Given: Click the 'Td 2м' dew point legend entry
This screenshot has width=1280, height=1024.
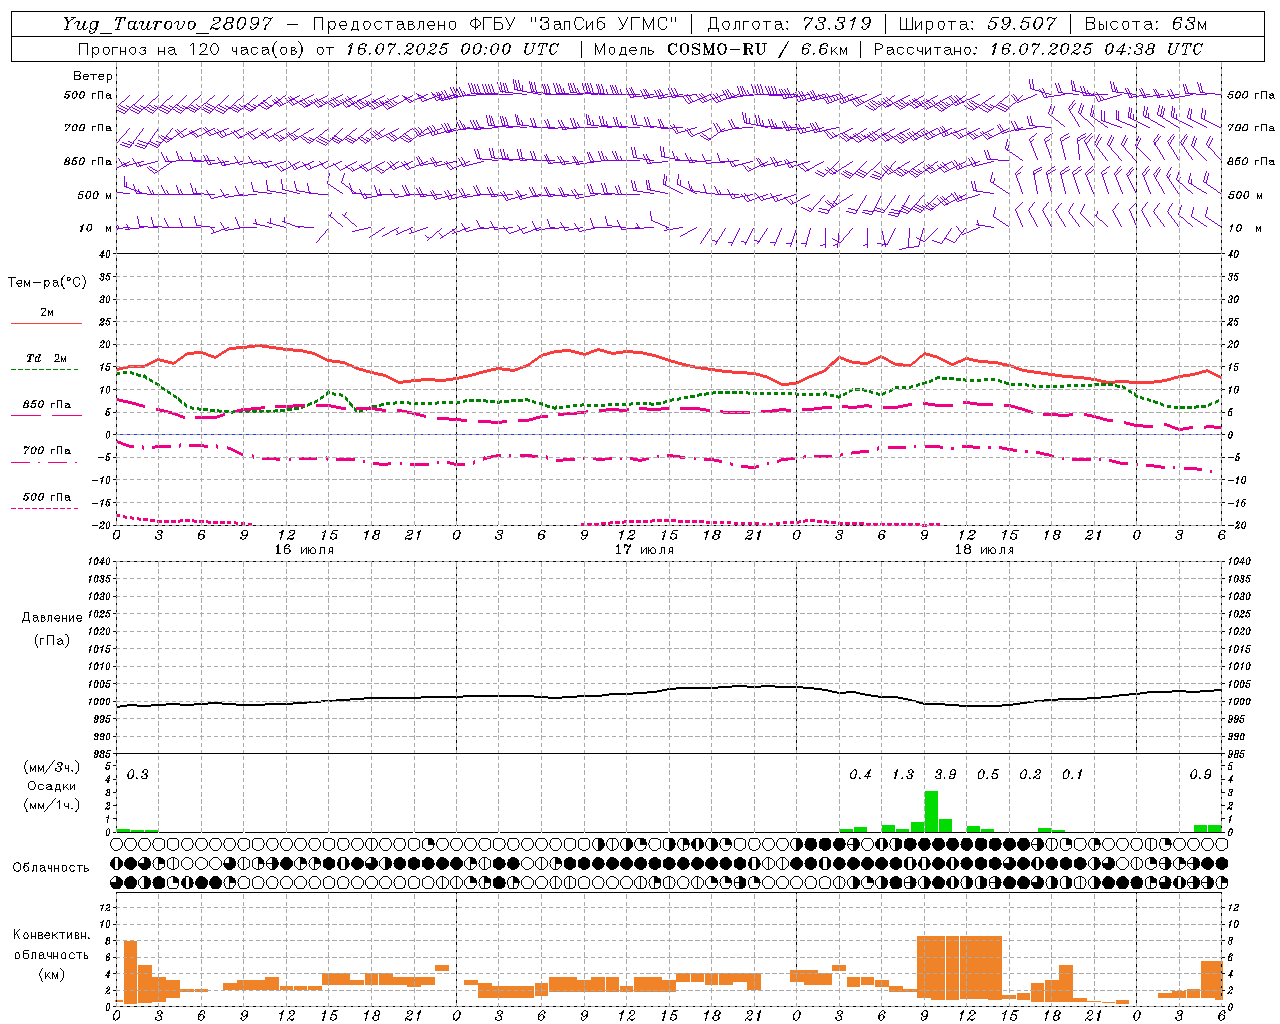Looking at the screenshot, I should tap(46, 358).
